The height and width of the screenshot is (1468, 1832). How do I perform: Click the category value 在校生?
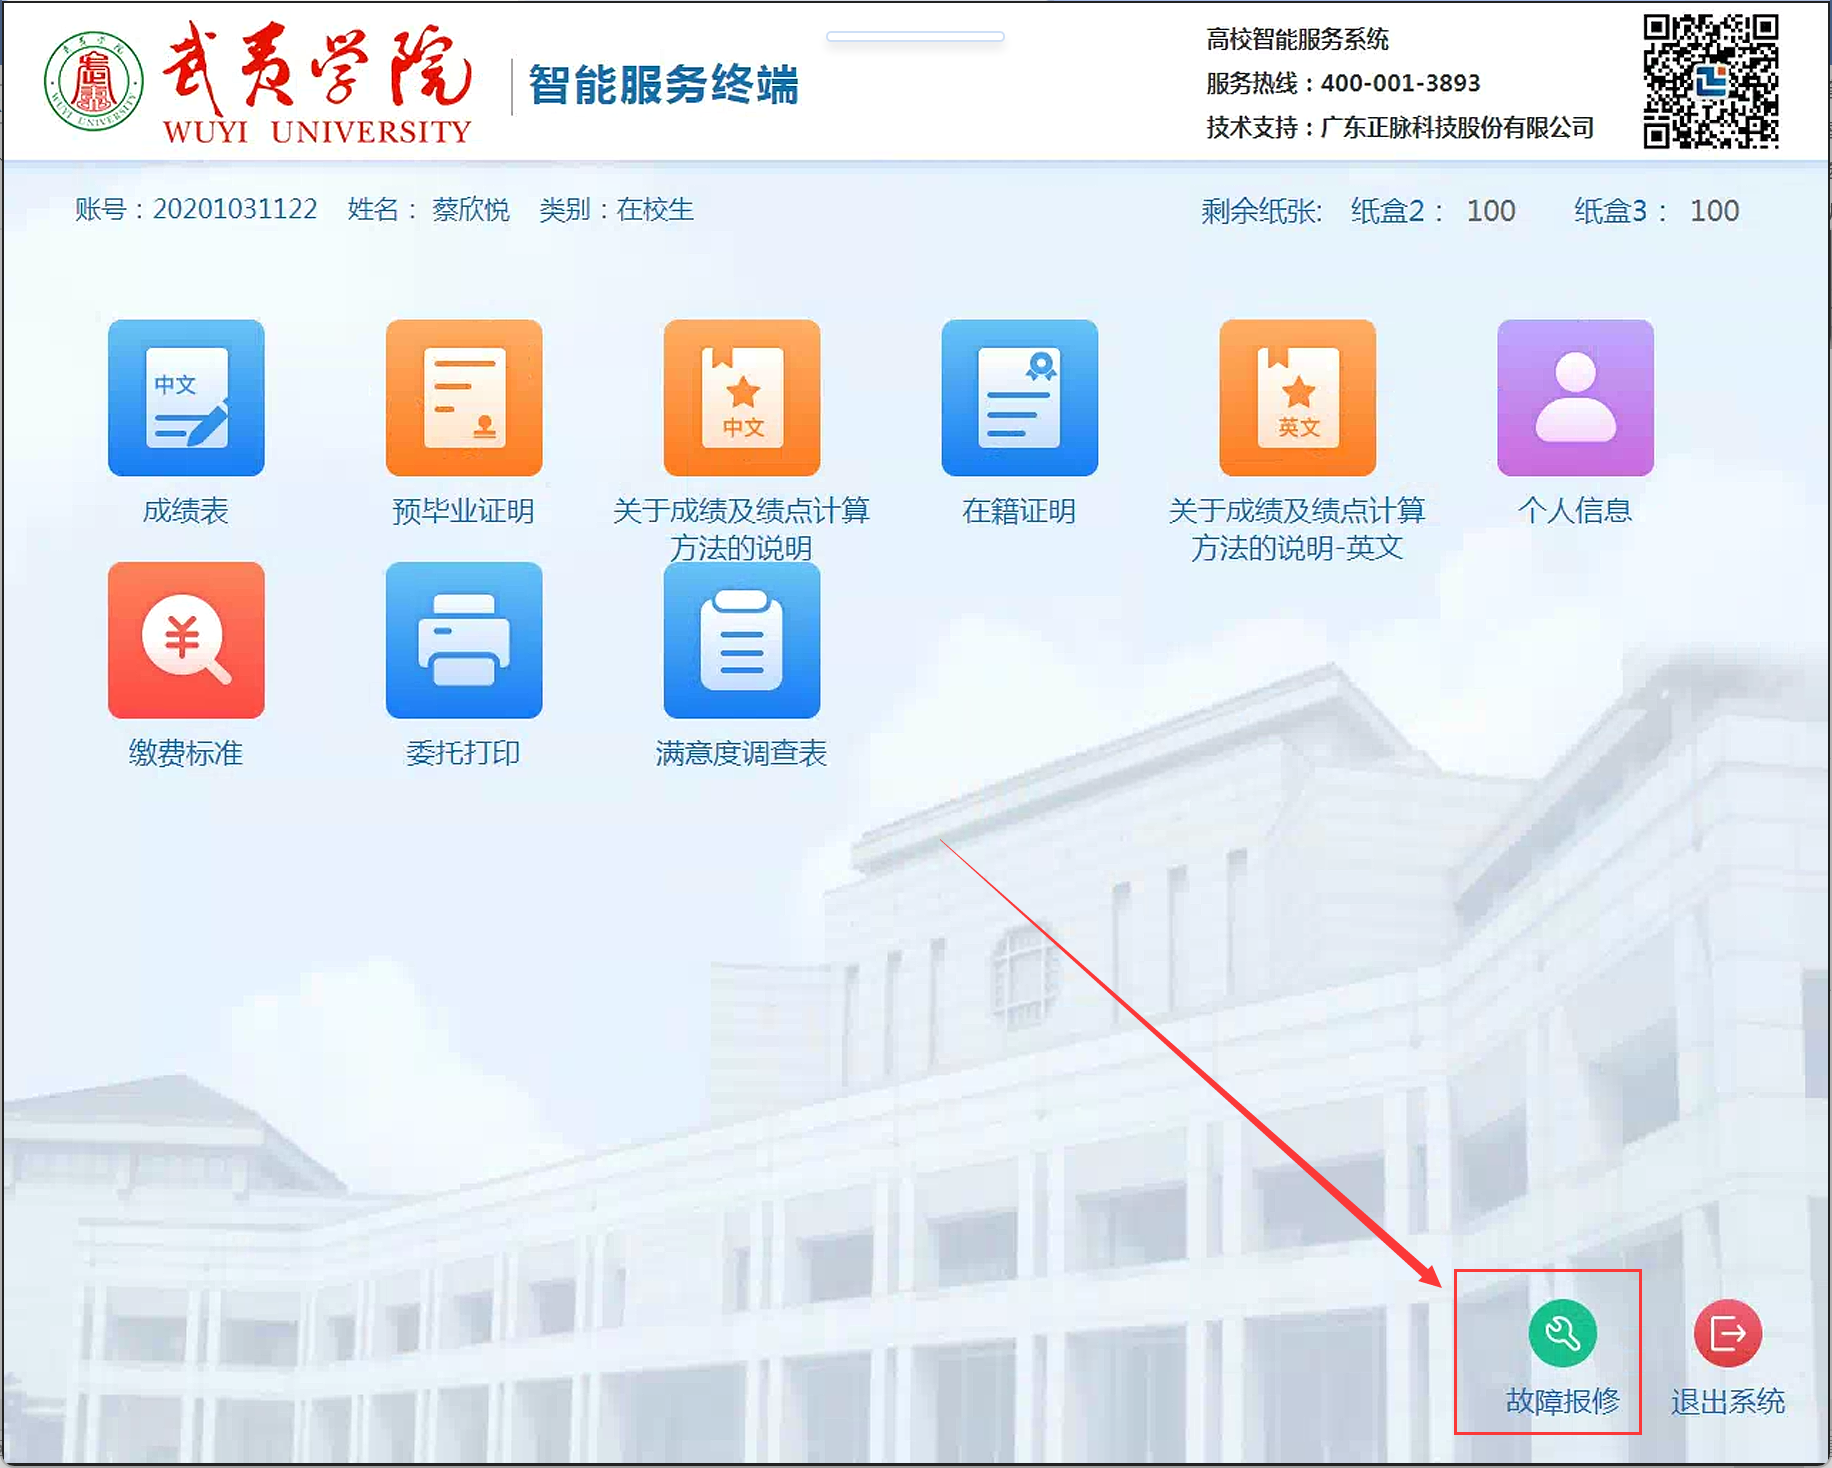click(655, 209)
